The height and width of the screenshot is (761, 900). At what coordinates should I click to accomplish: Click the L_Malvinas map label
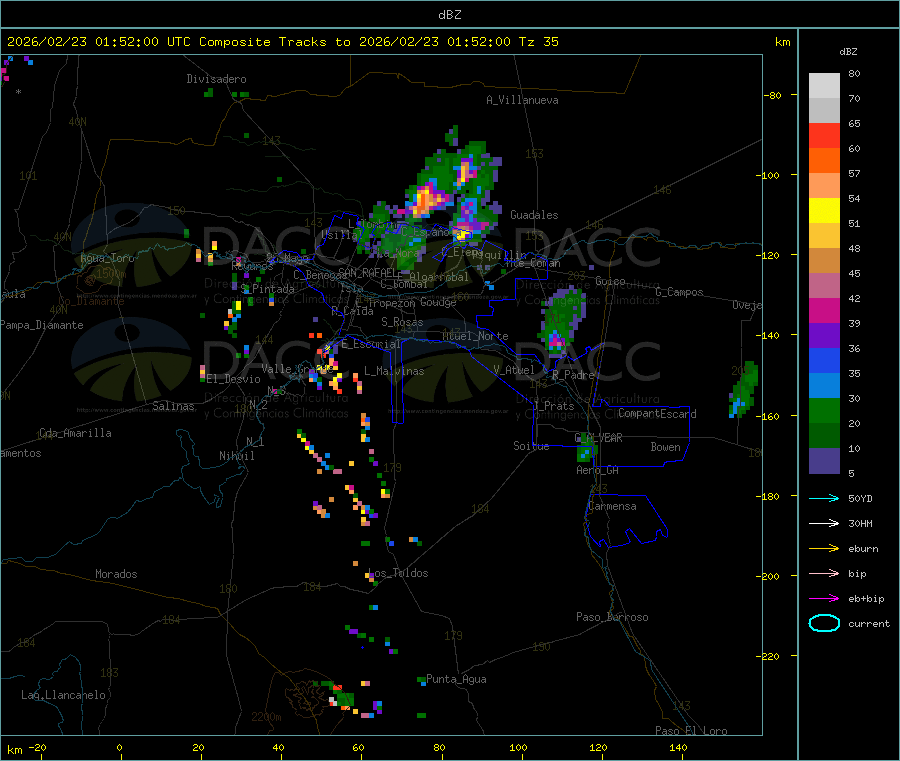coord(394,371)
